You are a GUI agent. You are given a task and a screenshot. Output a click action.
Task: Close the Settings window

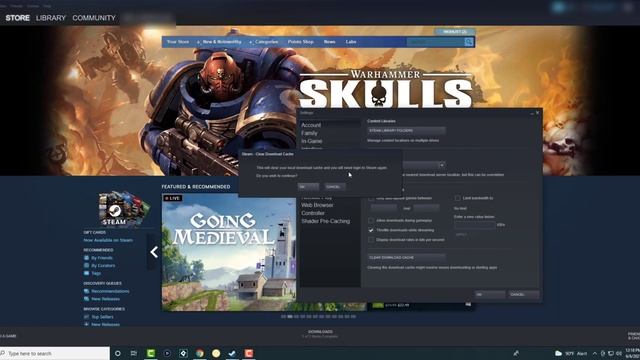pos(537,113)
